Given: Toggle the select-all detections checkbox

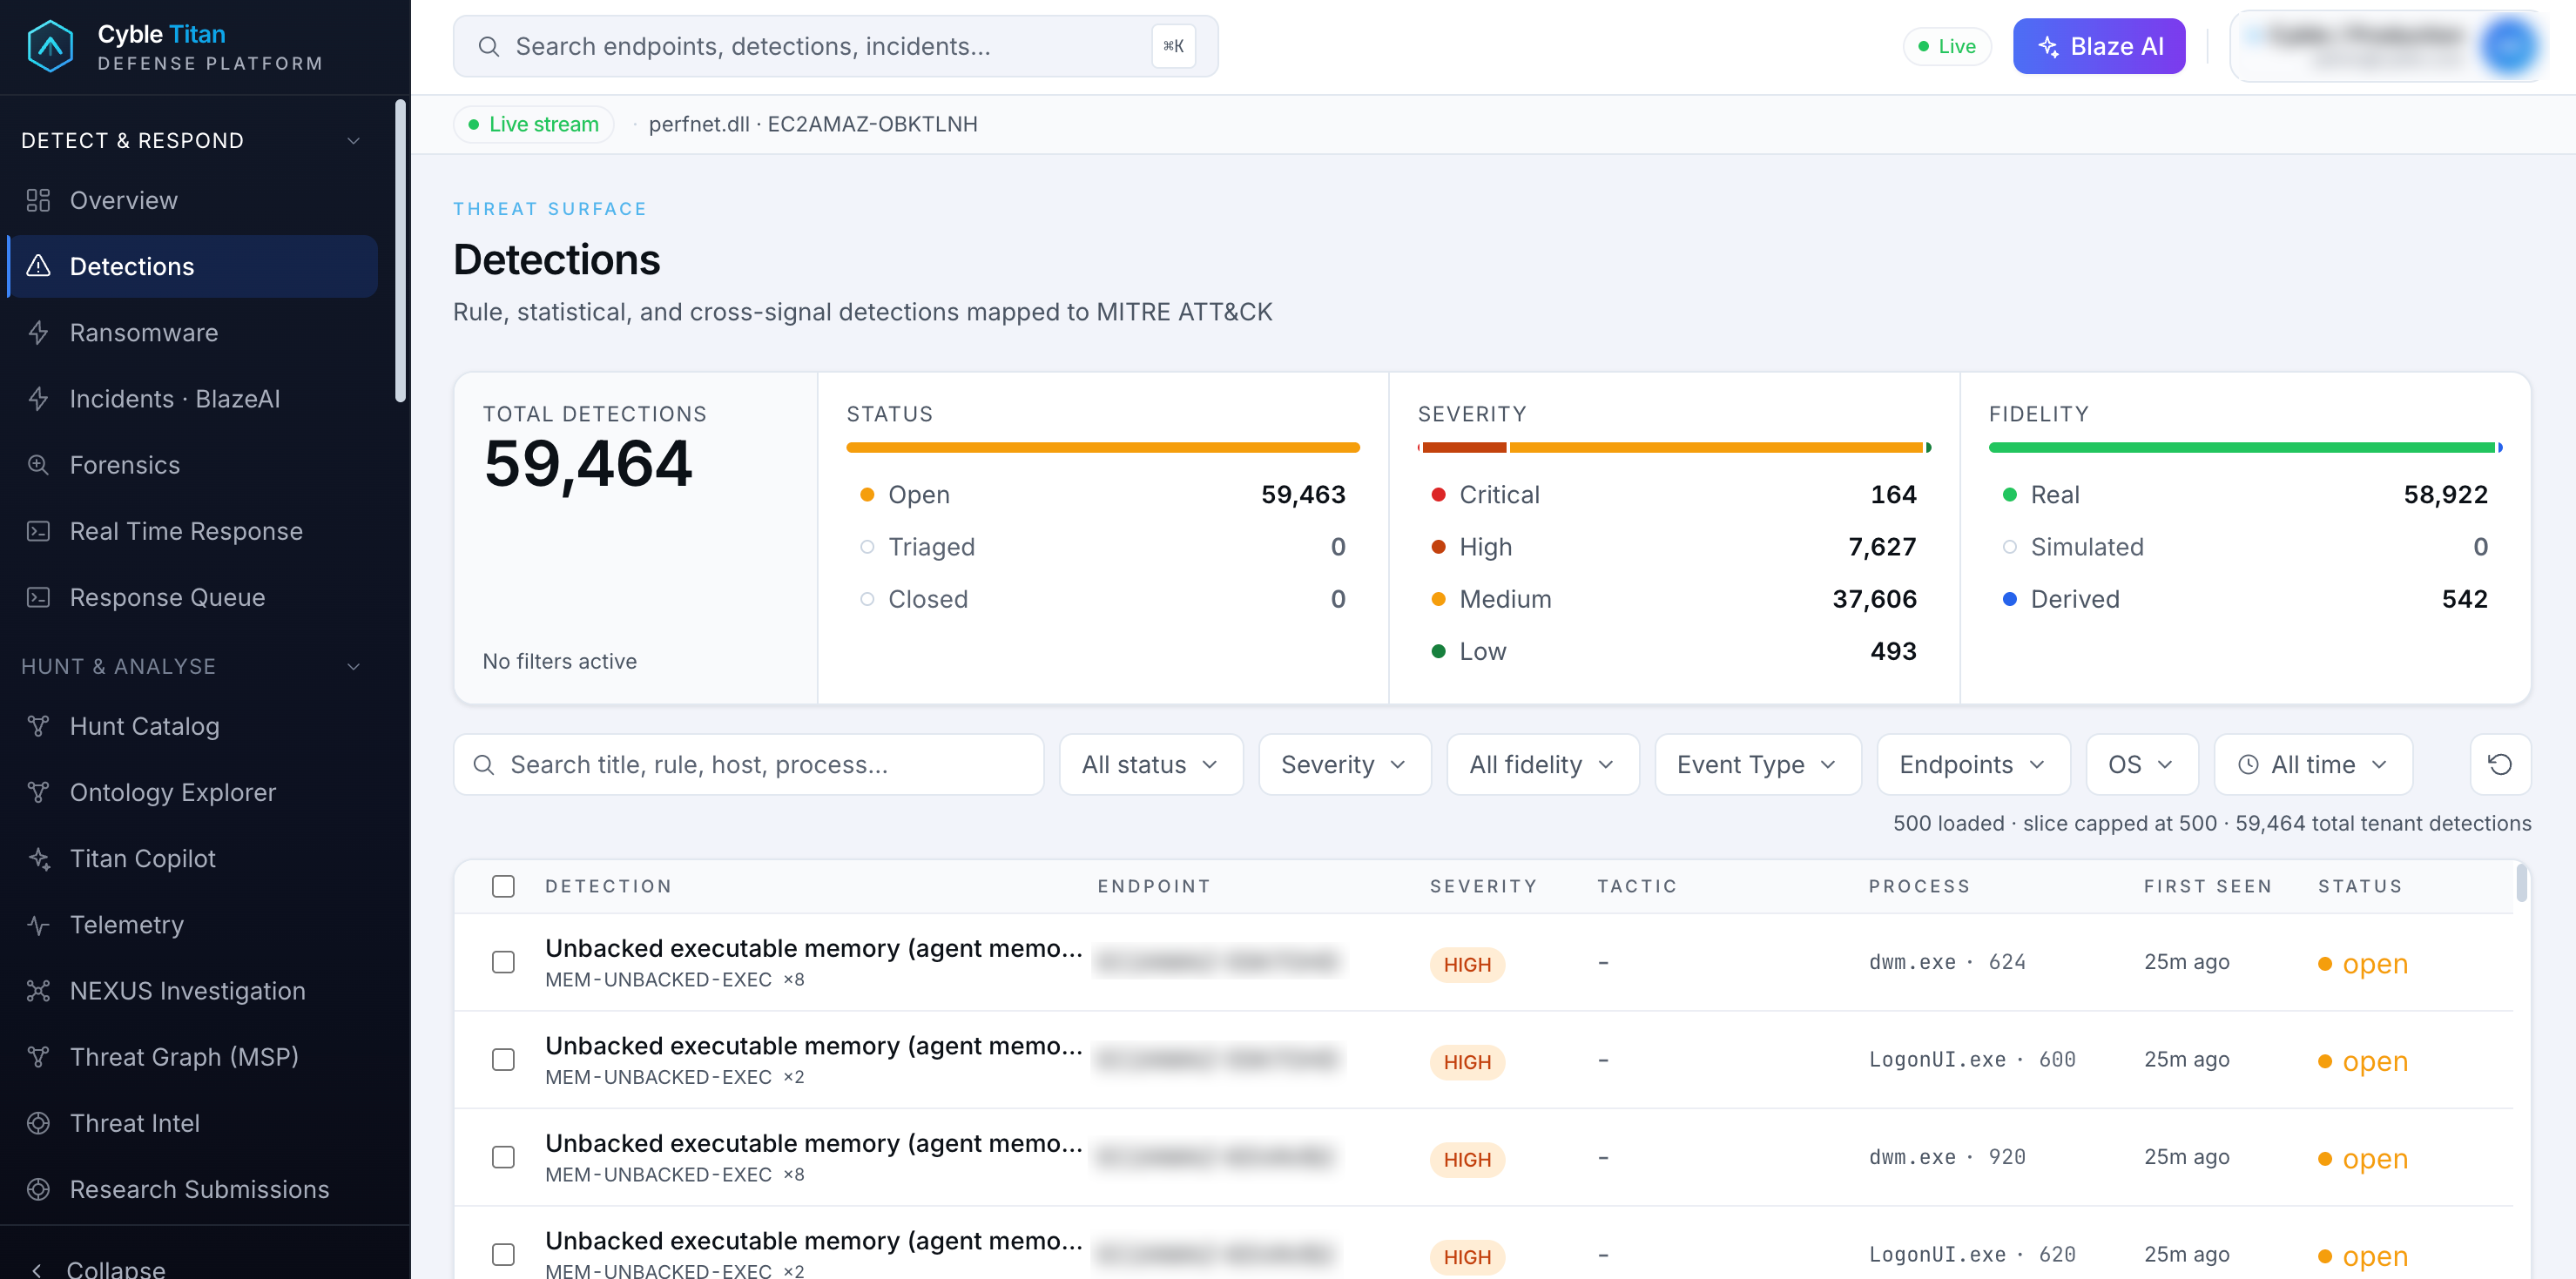Looking at the screenshot, I should pyautogui.click(x=503, y=886).
